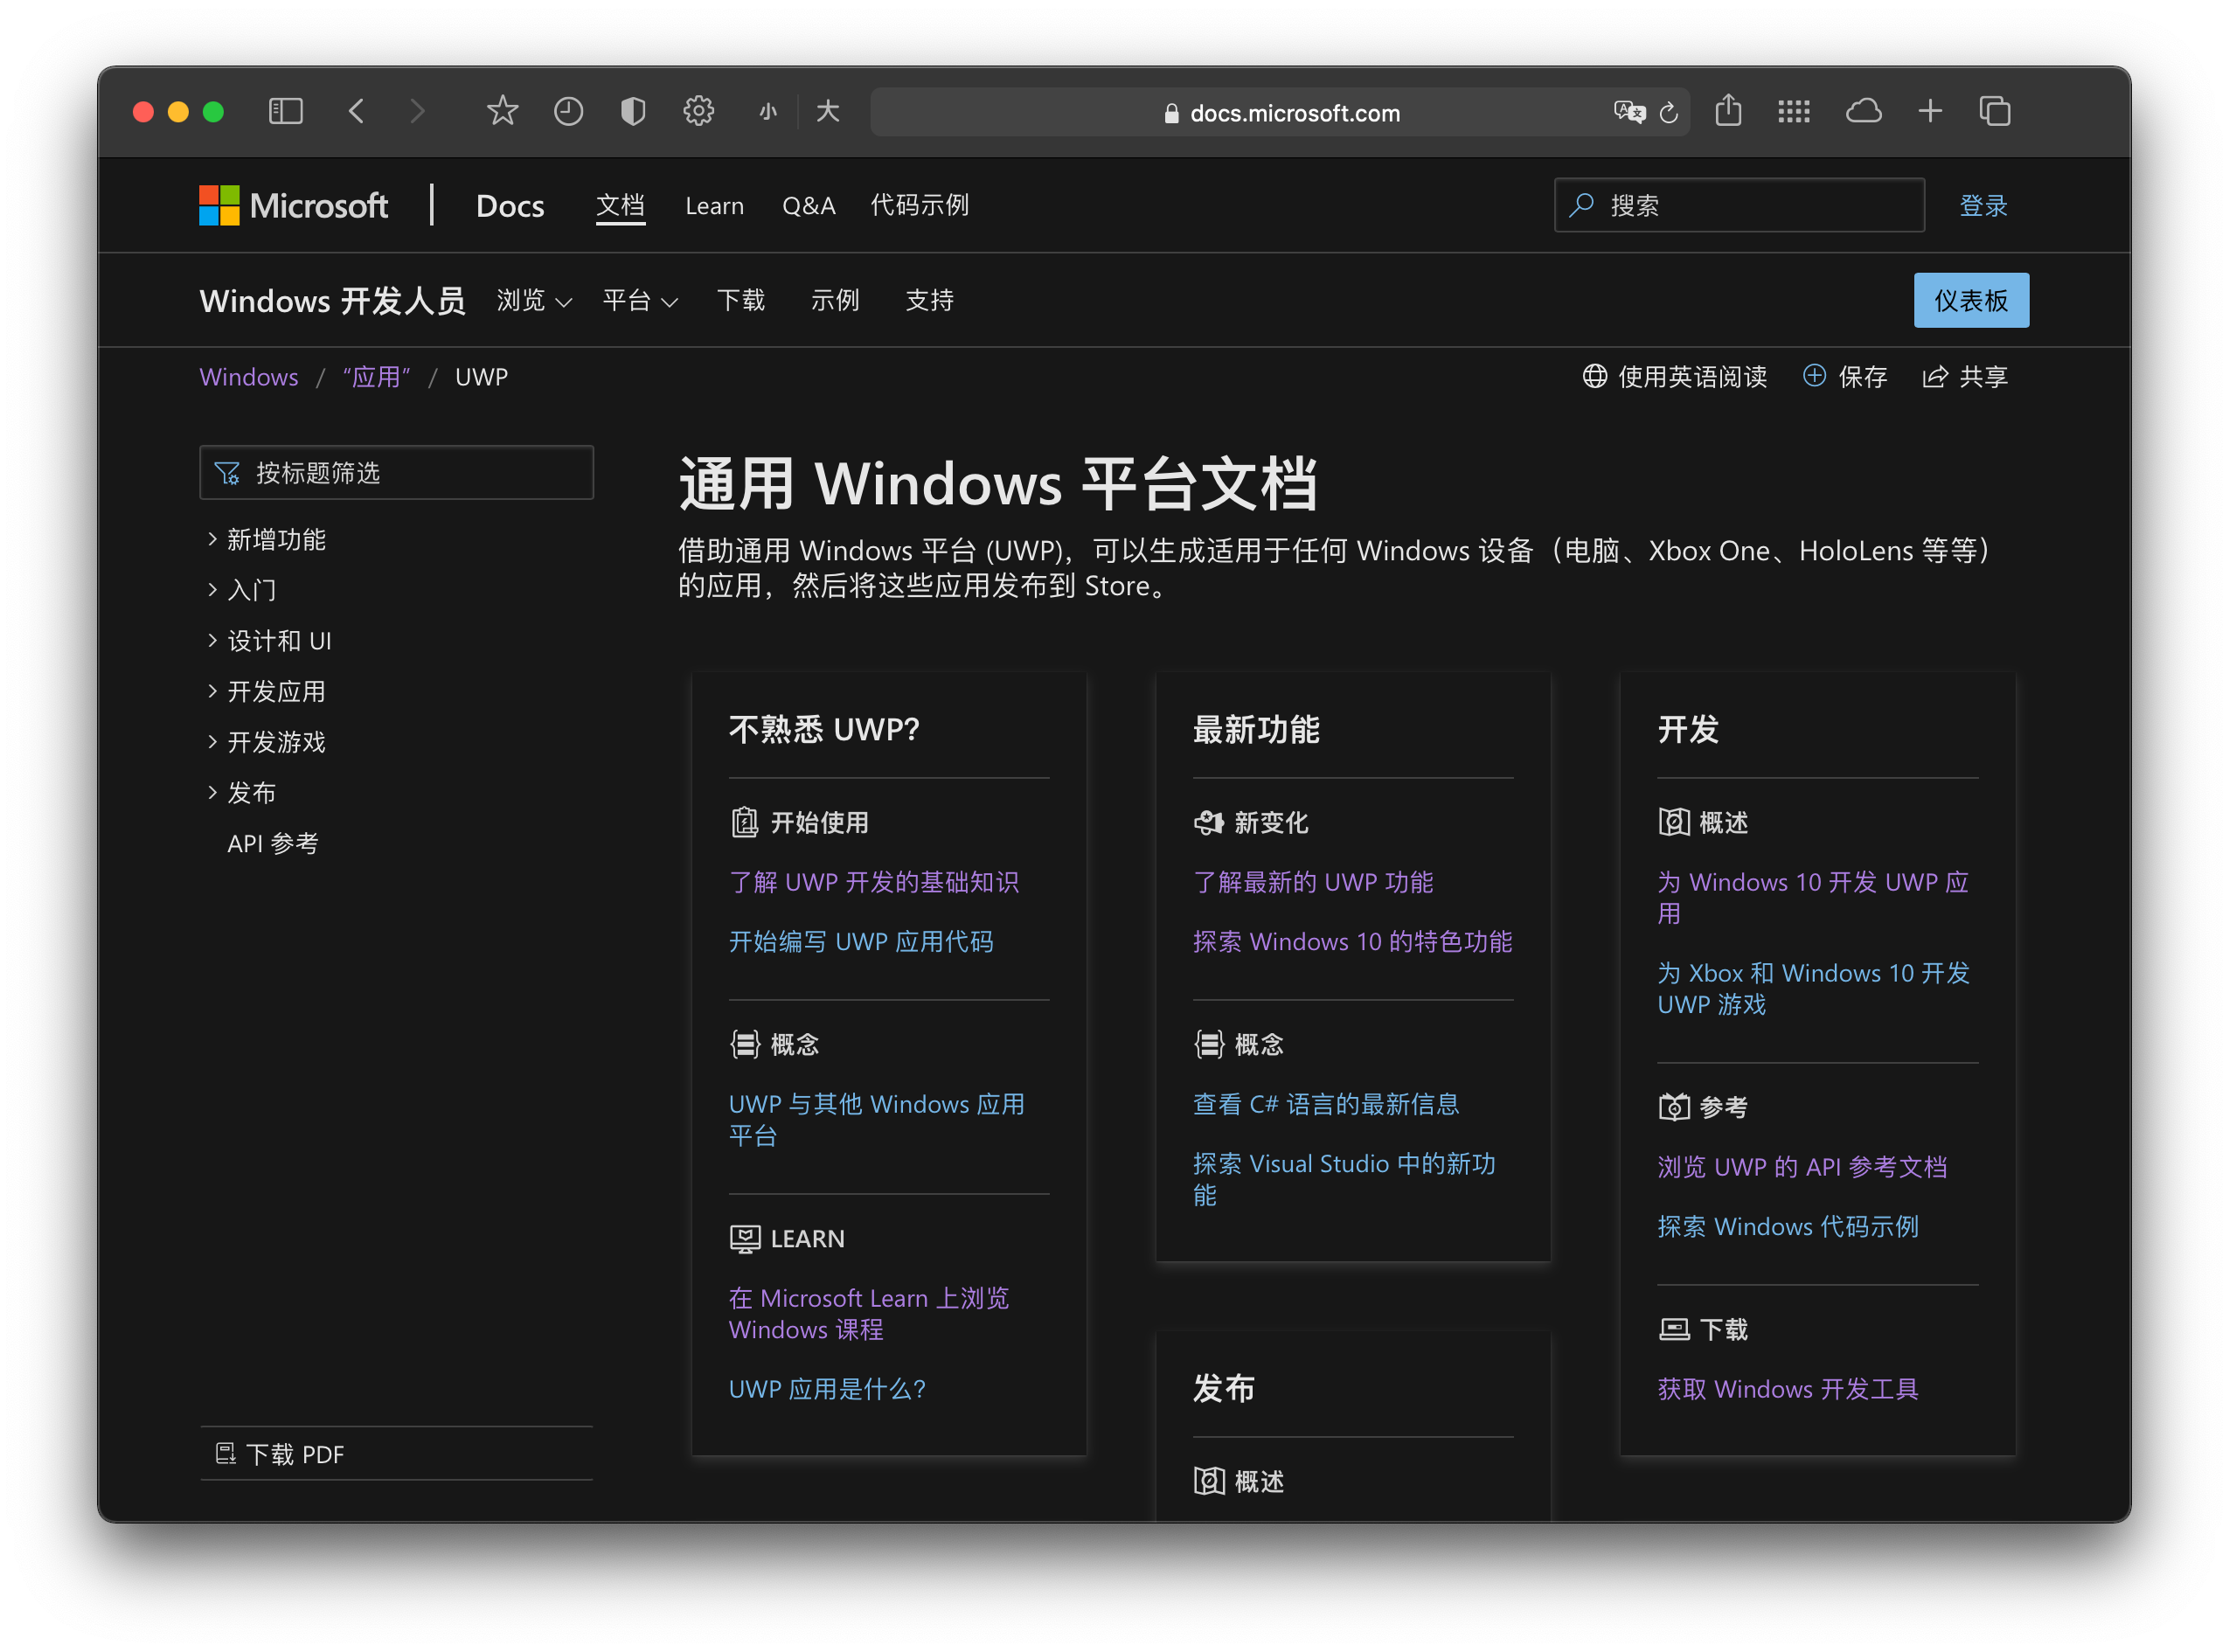
Task: Reload the page with refresh icon
Action: point(1669,113)
